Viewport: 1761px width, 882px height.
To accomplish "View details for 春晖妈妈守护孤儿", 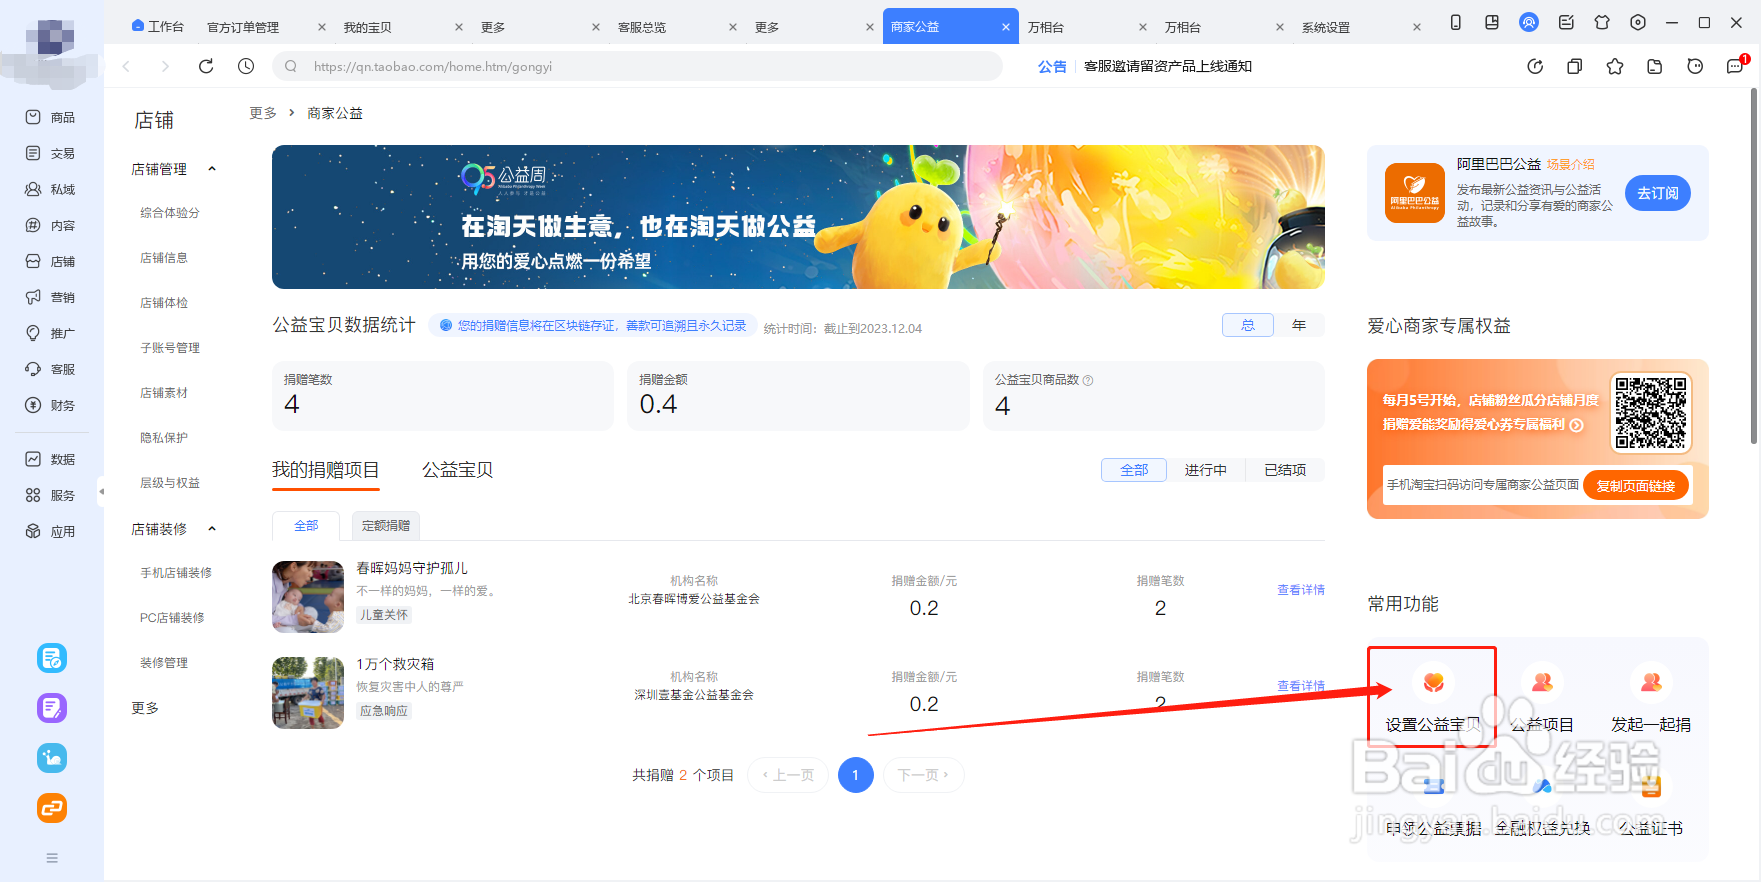I will click(1301, 590).
